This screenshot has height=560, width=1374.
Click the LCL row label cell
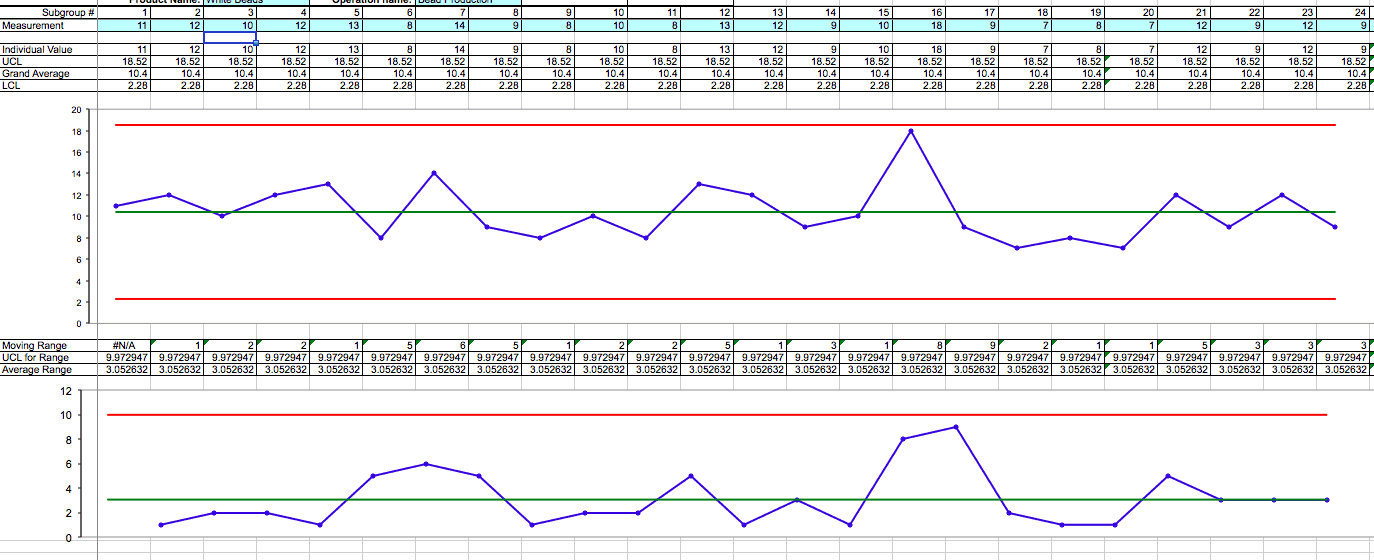tap(48, 85)
